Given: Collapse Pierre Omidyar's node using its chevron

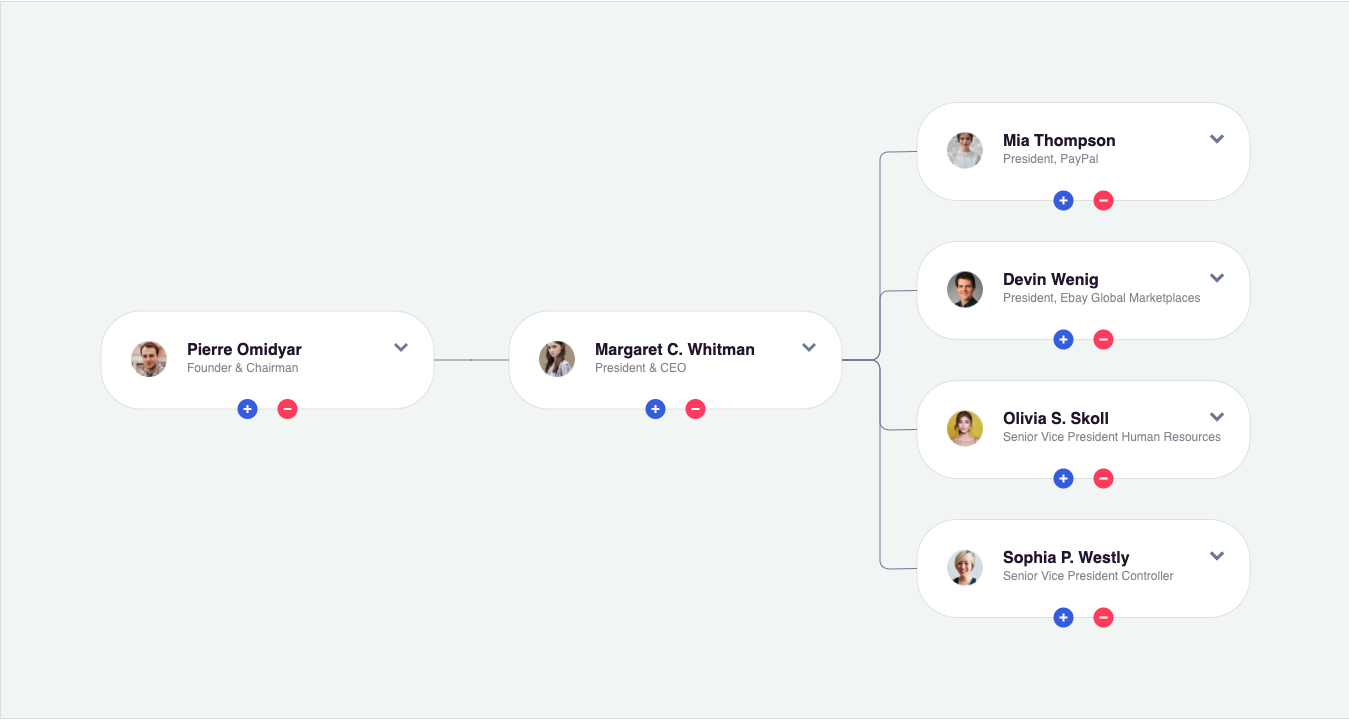Looking at the screenshot, I should 401,347.
